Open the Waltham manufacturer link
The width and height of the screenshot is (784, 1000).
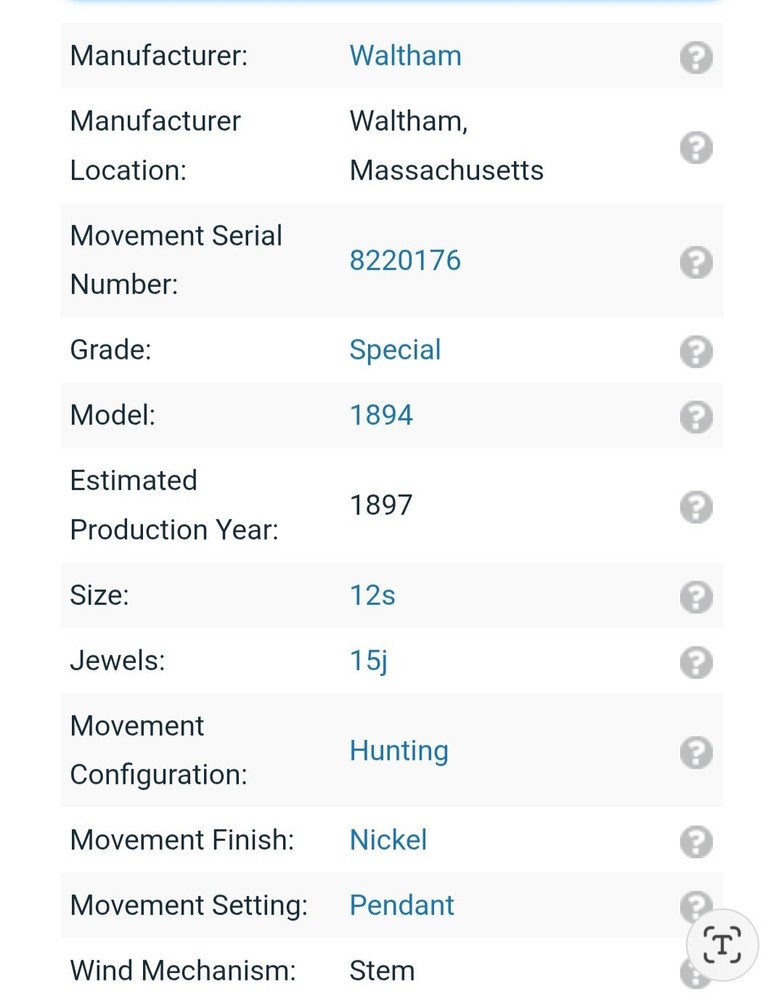[405, 56]
